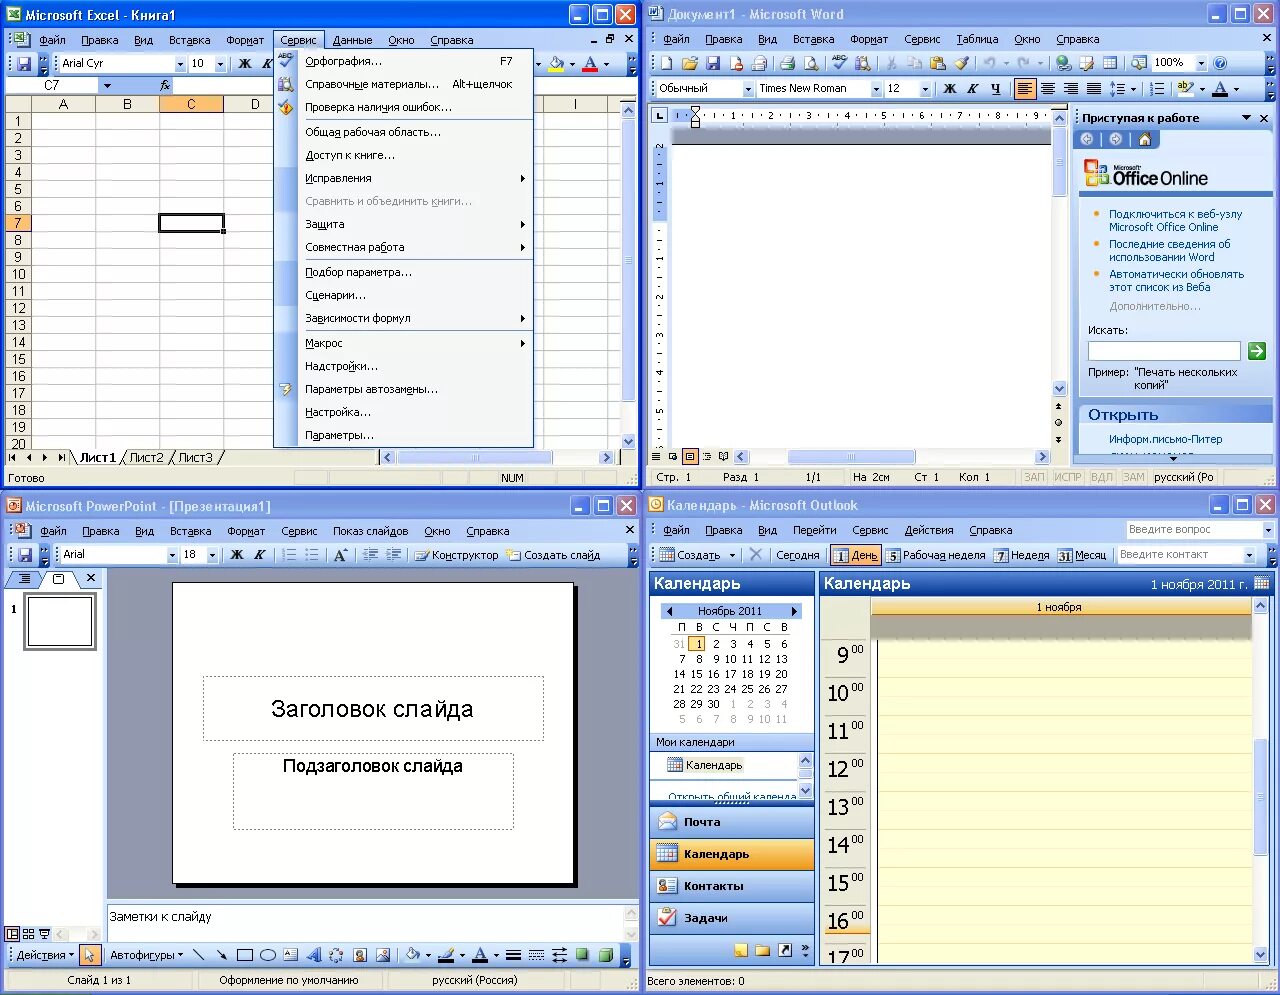Viewport: 1280px width, 995px height.
Task: Choose Орфография in Excel Сервис menu
Action: (x=404, y=61)
